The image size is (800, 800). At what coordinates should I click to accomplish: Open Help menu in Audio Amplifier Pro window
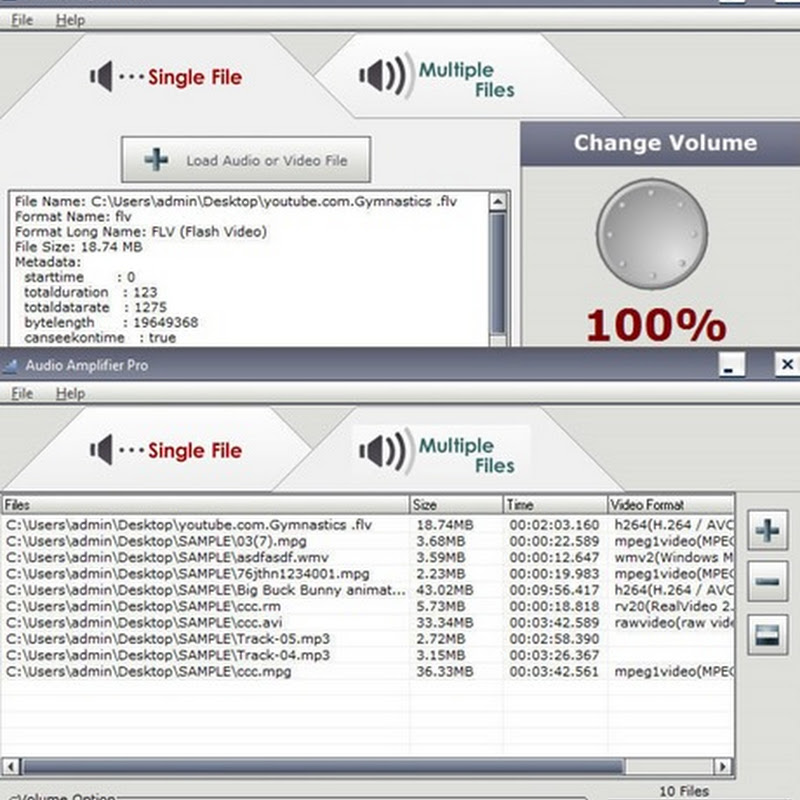click(70, 394)
